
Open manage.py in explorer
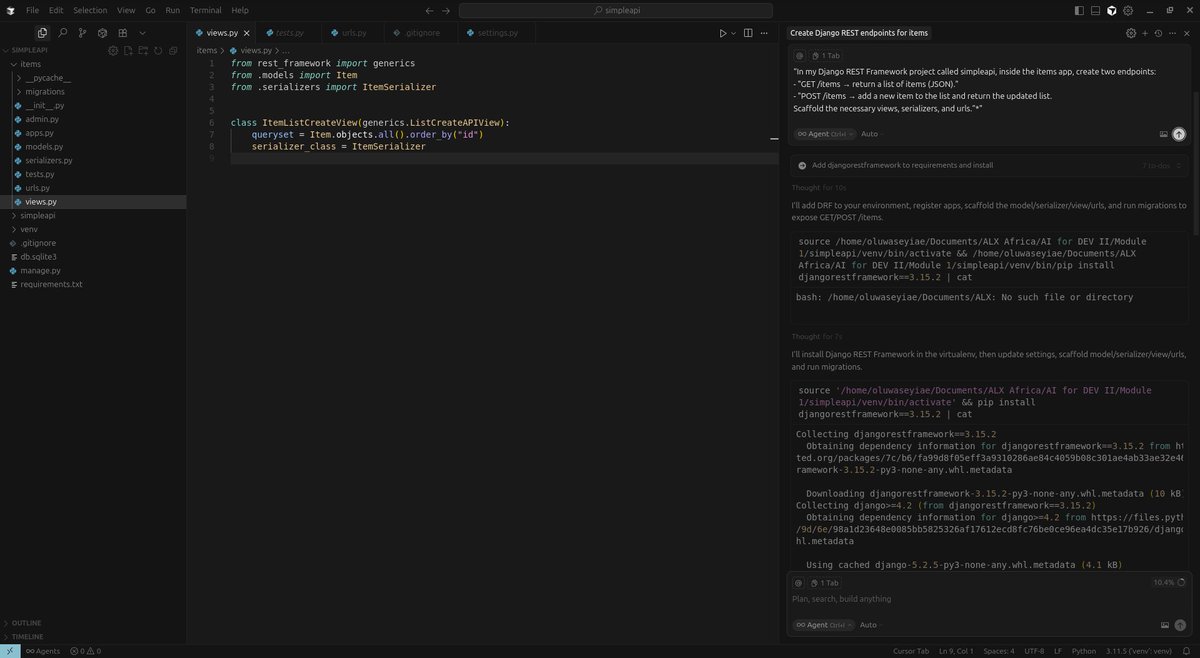coord(40,270)
